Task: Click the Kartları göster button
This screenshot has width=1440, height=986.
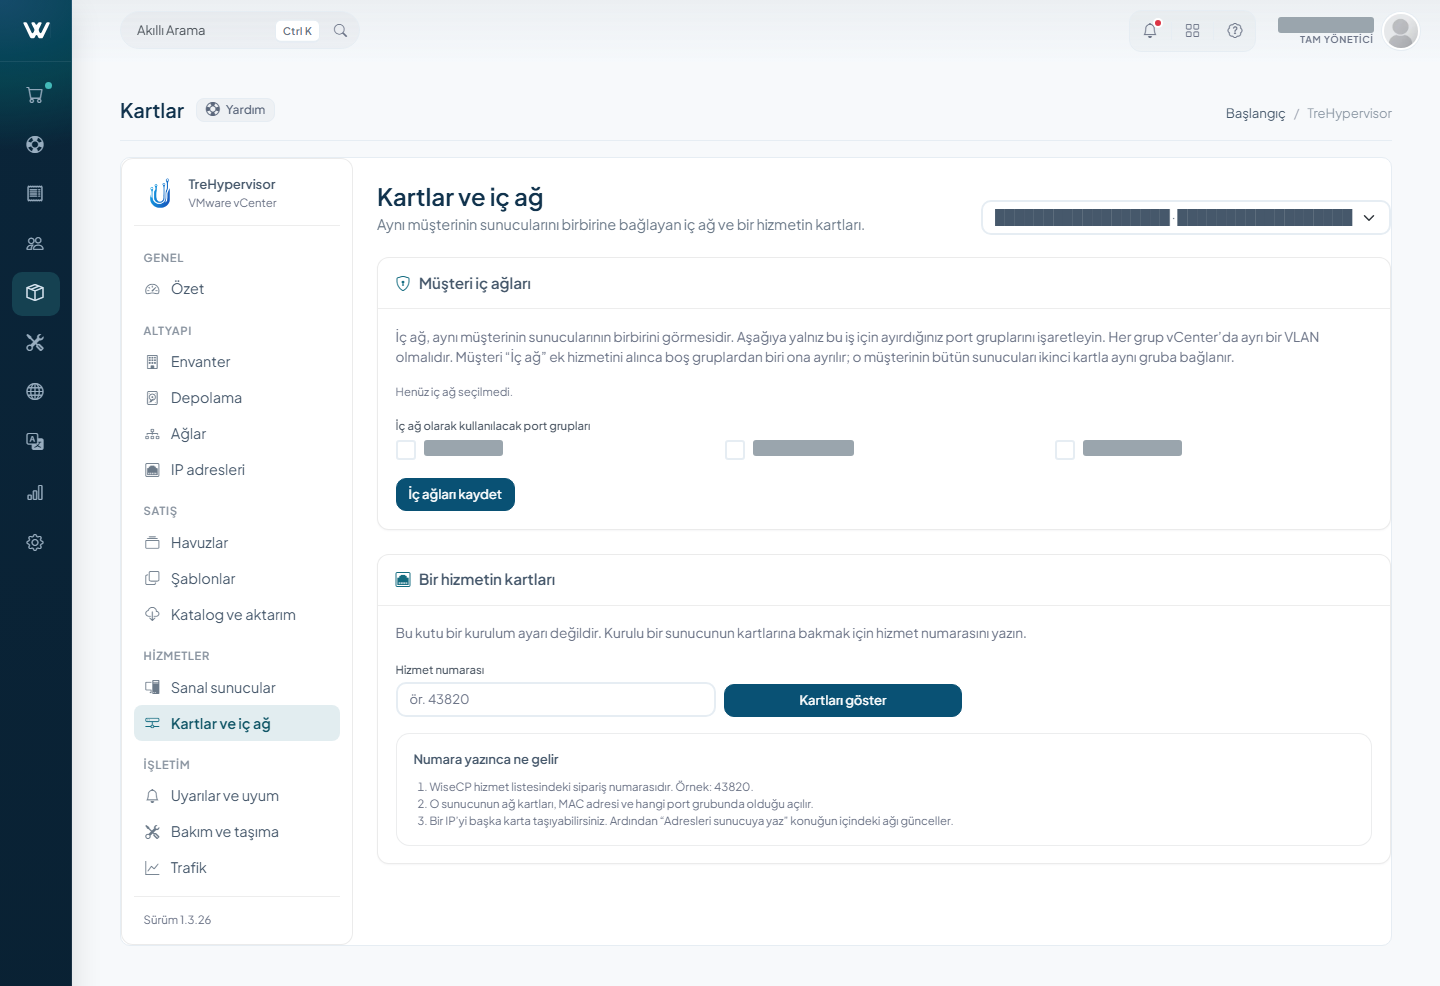Action: pyautogui.click(x=843, y=701)
